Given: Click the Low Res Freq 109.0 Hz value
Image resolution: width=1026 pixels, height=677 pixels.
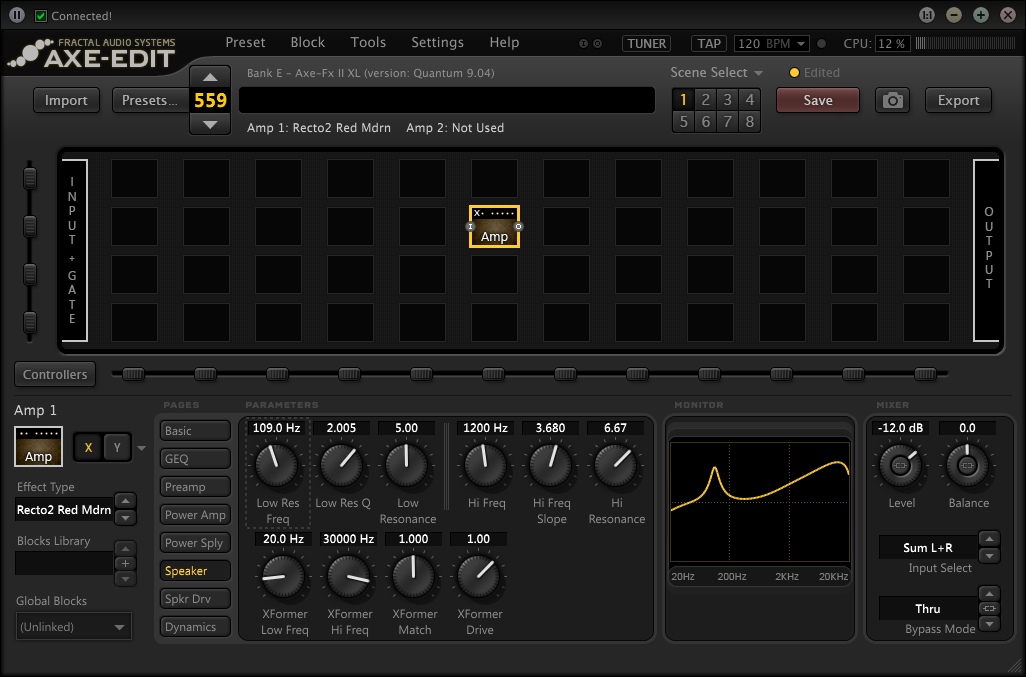Looking at the screenshot, I should (276, 428).
